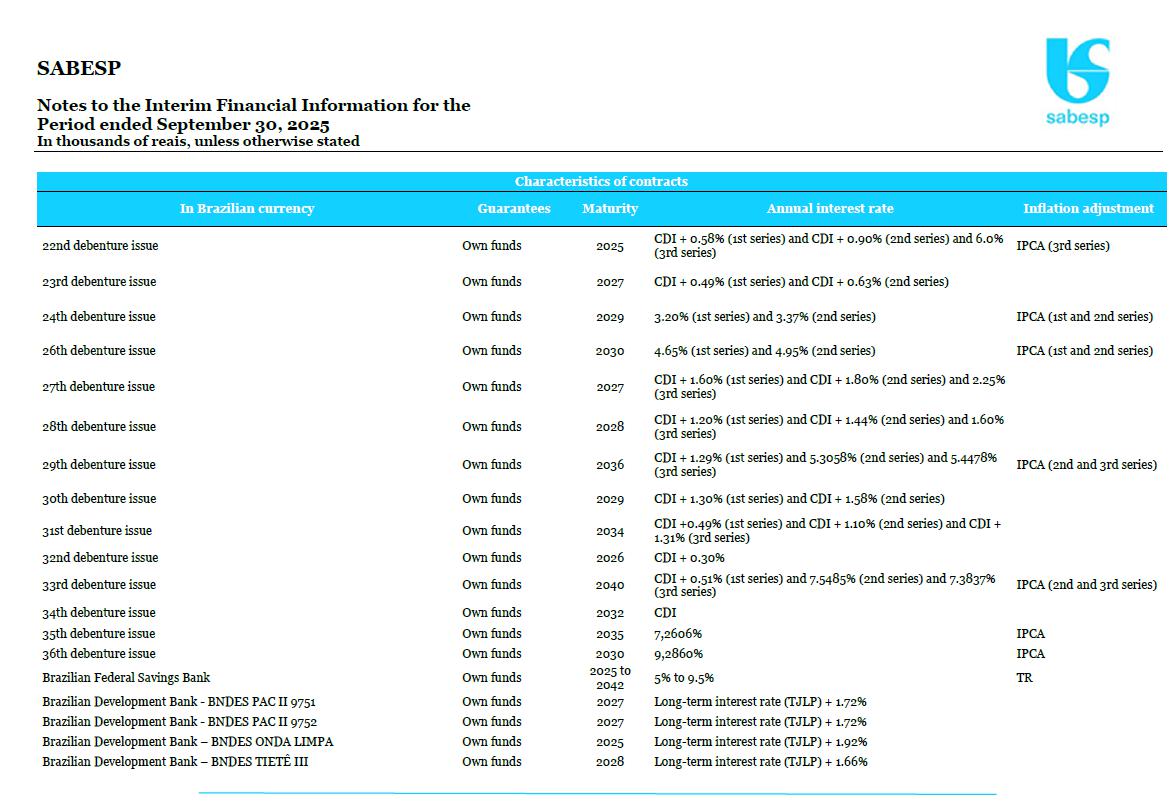Image resolution: width=1173 pixels, height=809 pixels.
Task: Click maturity '2032' of 34th debenture
Action: 610,613
